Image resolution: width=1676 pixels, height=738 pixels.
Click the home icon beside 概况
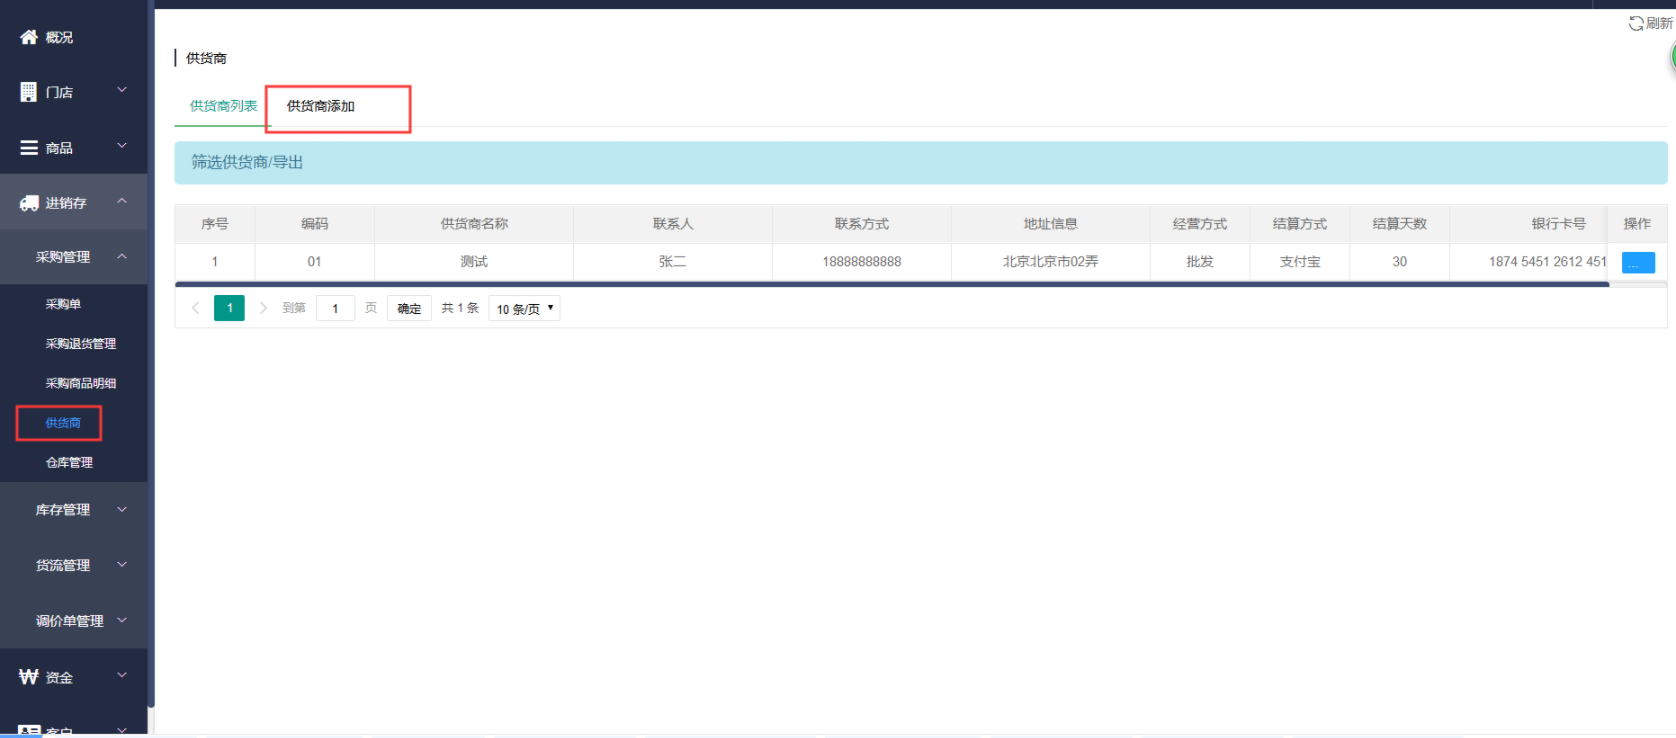pos(29,37)
